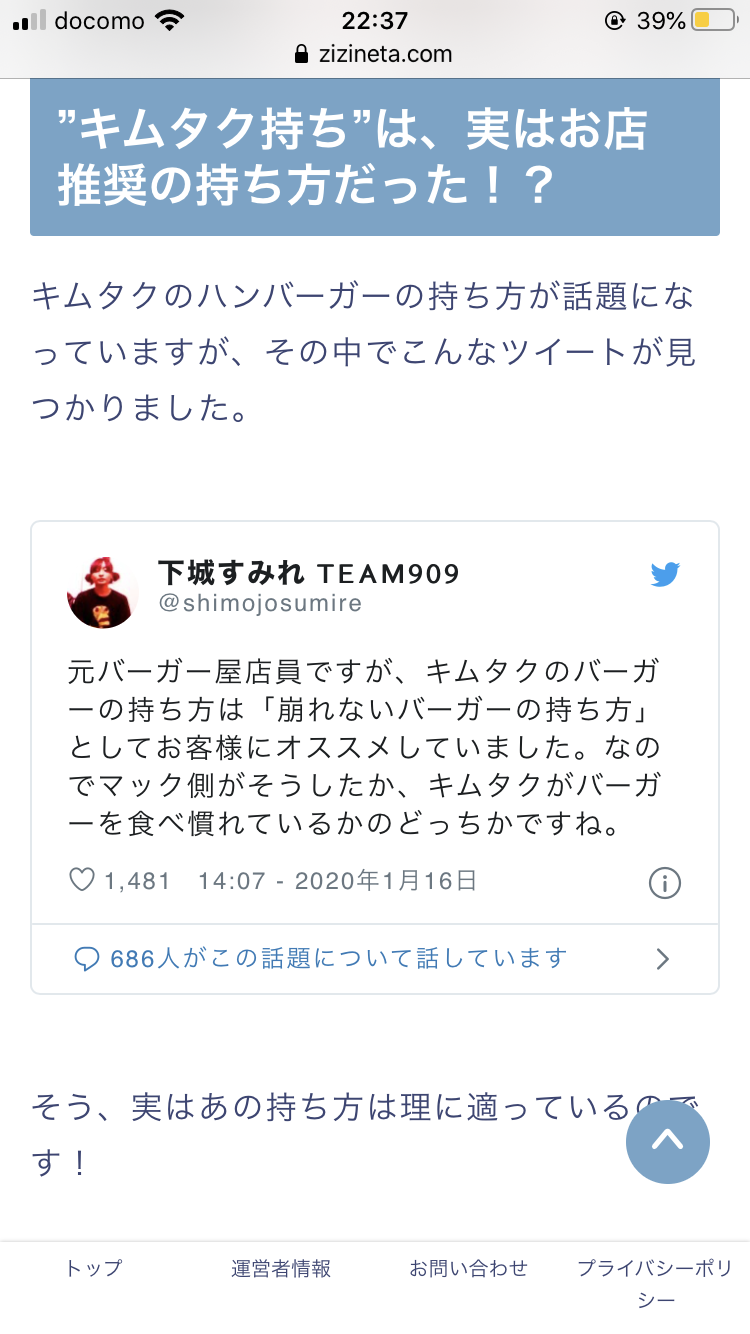Image resolution: width=750 pixels, height=1334 pixels.
Task: Open the プライバシーポリシー footer link
Action: pos(656,1284)
